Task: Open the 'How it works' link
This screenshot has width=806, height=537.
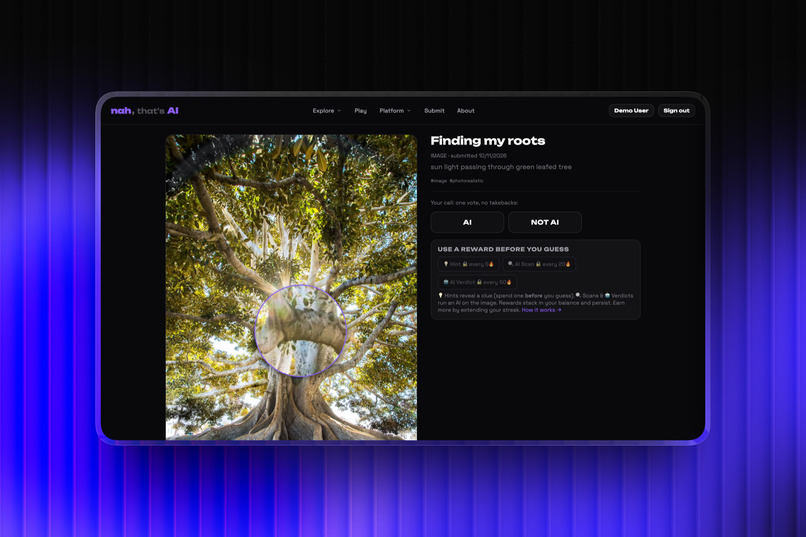Action: coord(541,310)
